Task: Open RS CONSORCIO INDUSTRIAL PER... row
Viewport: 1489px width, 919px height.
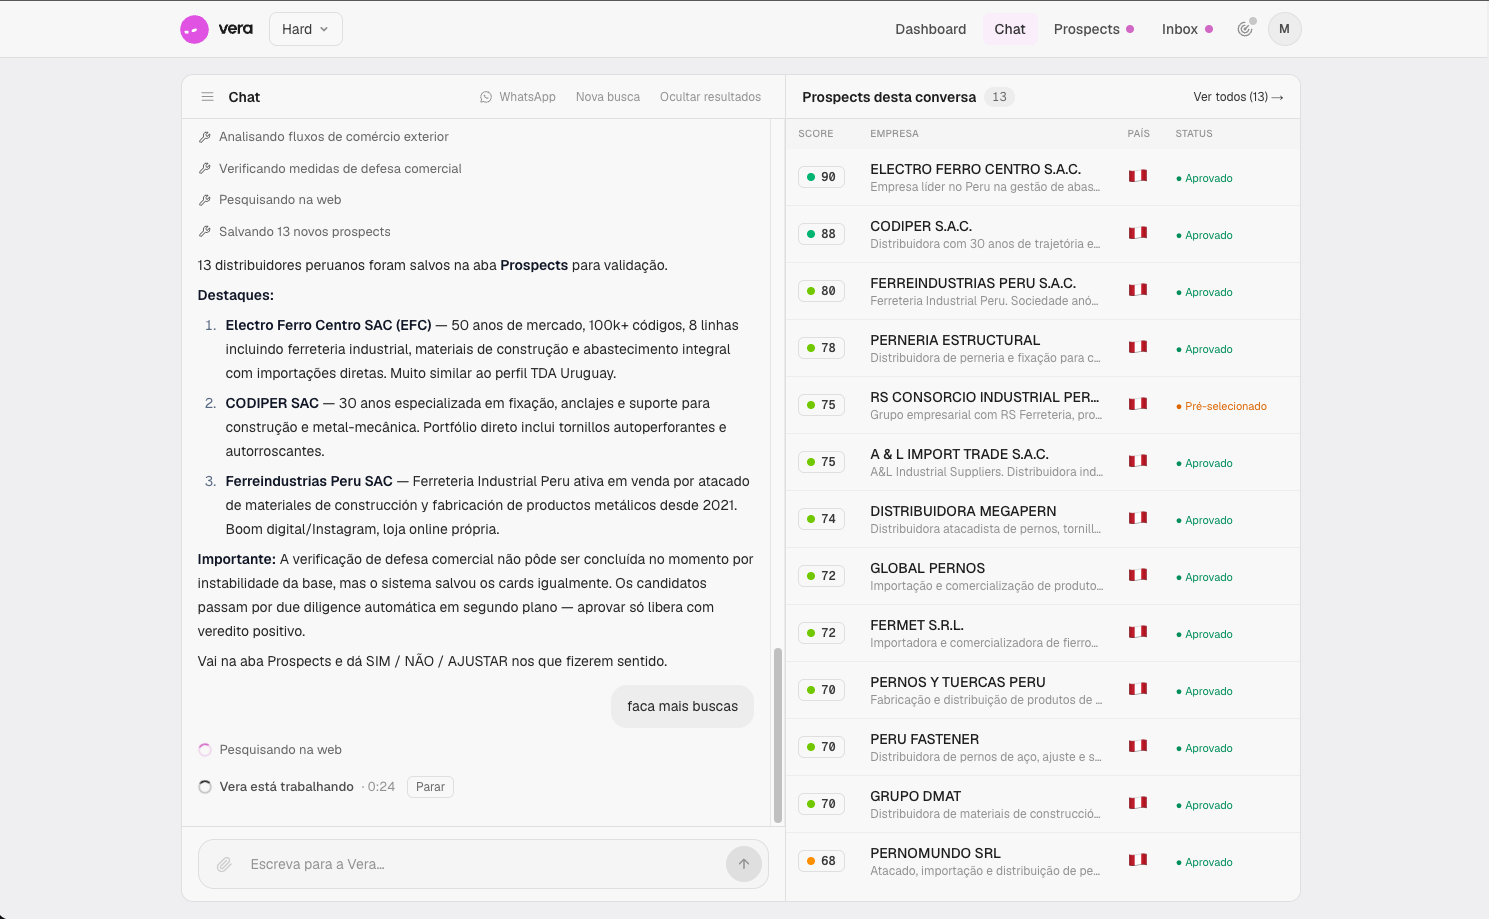Action: point(1042,405)
